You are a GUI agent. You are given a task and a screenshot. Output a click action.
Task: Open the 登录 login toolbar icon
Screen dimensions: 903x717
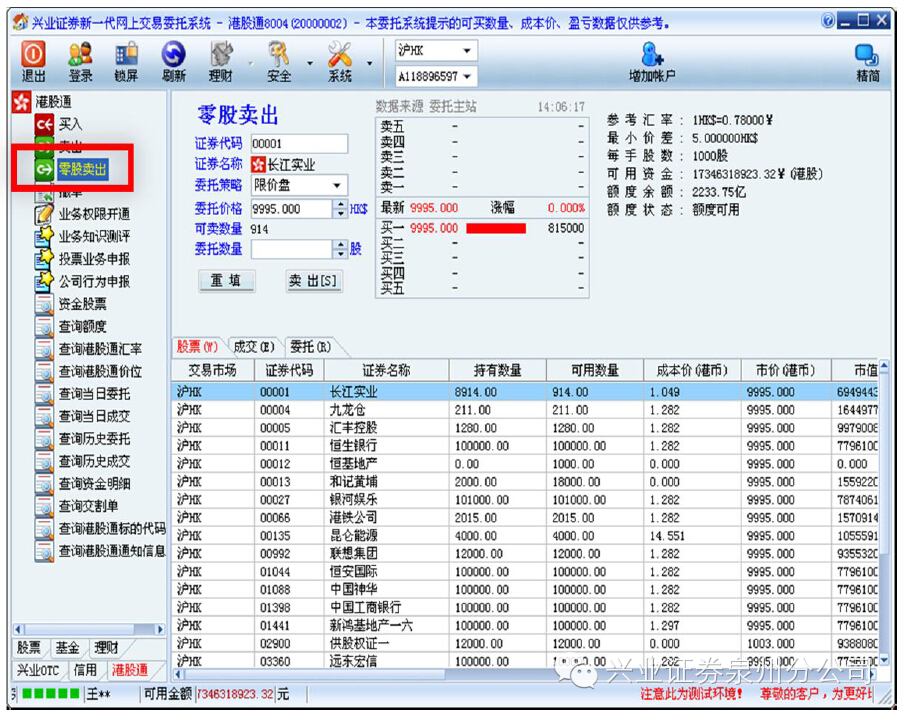80,62
